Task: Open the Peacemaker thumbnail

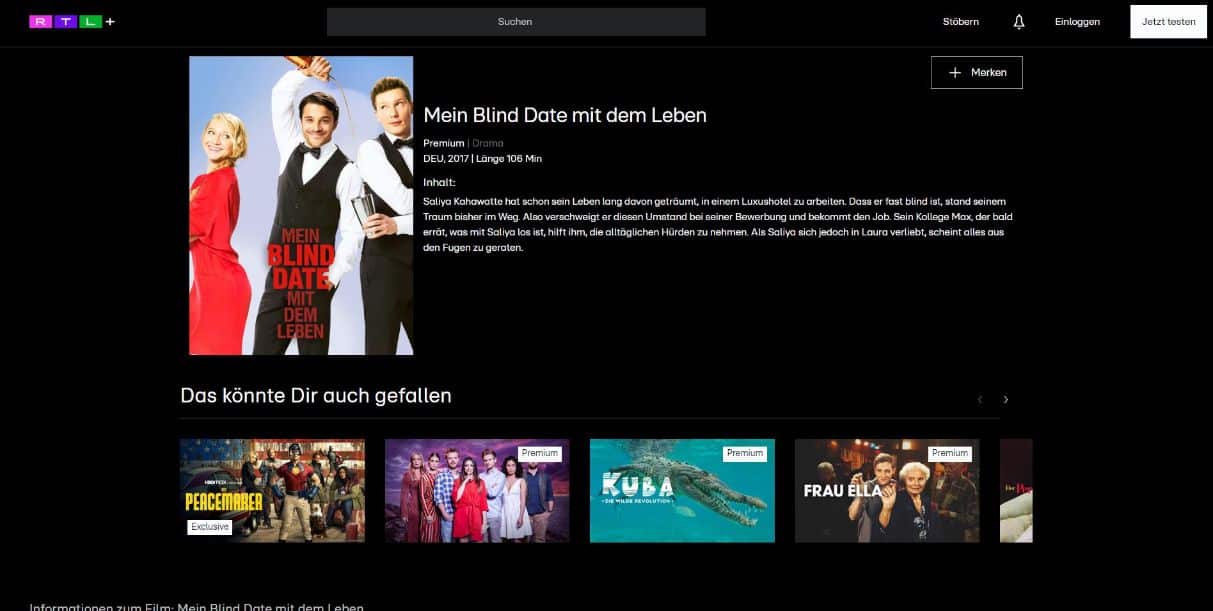Action: (x=272, y=490)
